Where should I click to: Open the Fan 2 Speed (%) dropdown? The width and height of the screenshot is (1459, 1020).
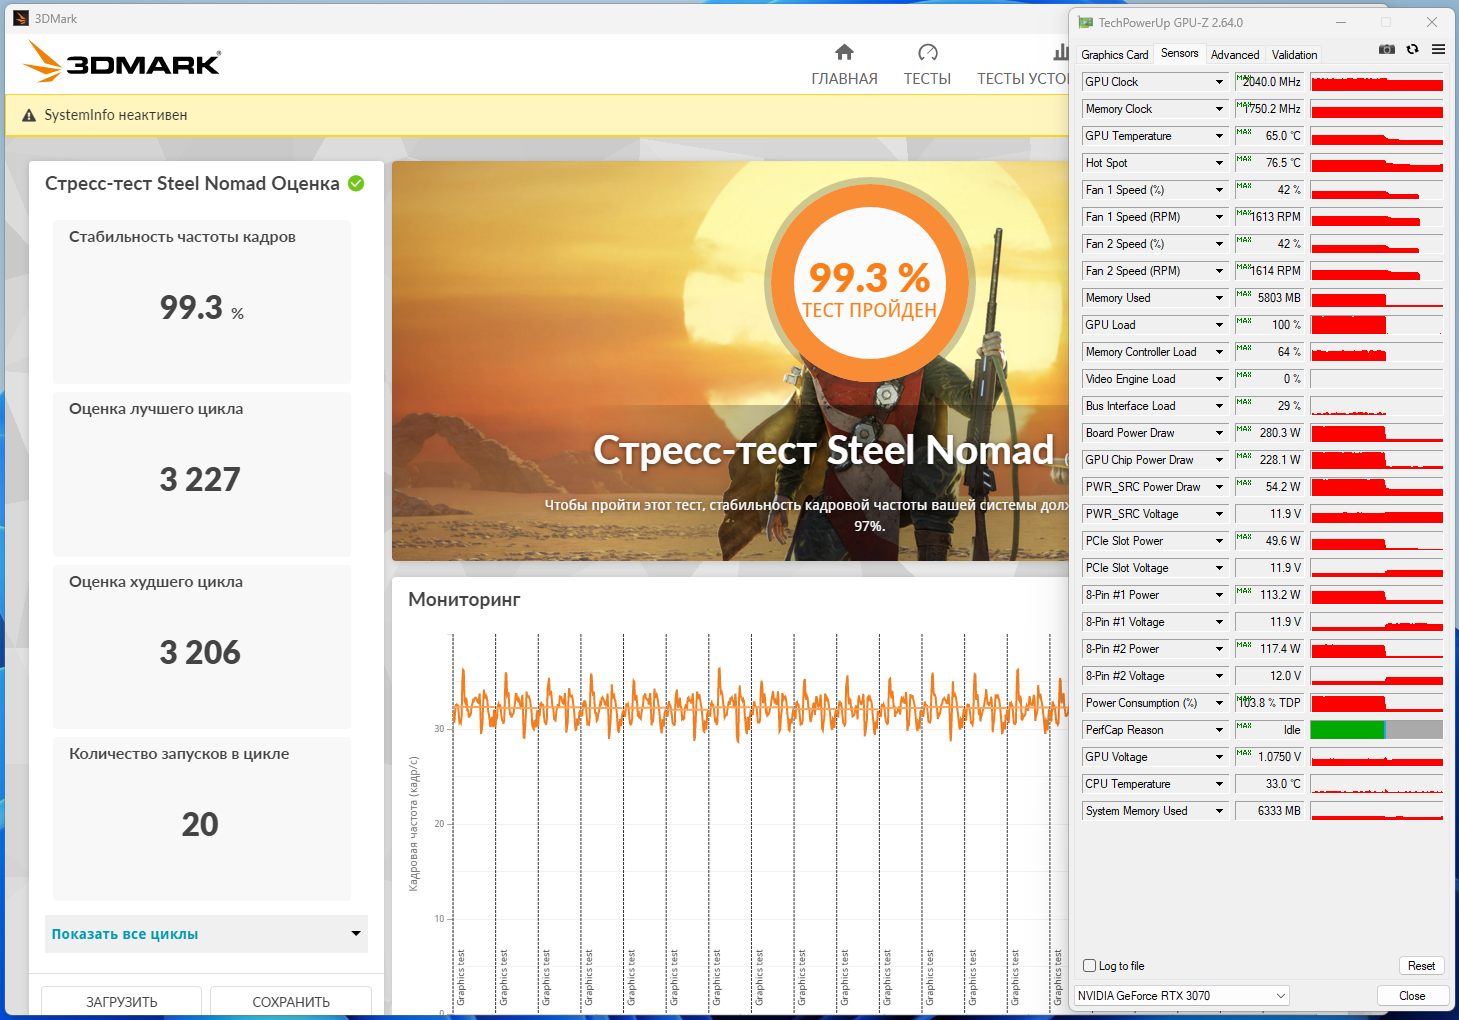(1219, 244)
